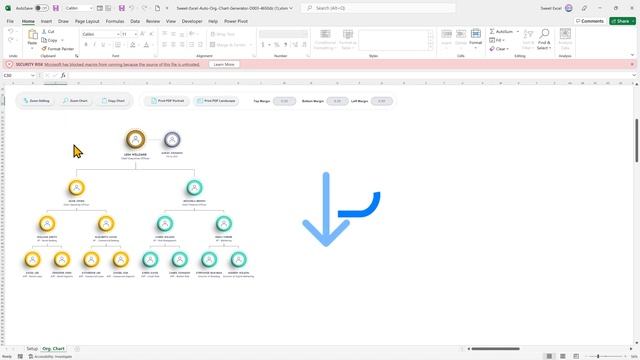This screenshot has width=640, height=360.
Task: Open Merge & Center dropdown
Action: click(251, 45)
